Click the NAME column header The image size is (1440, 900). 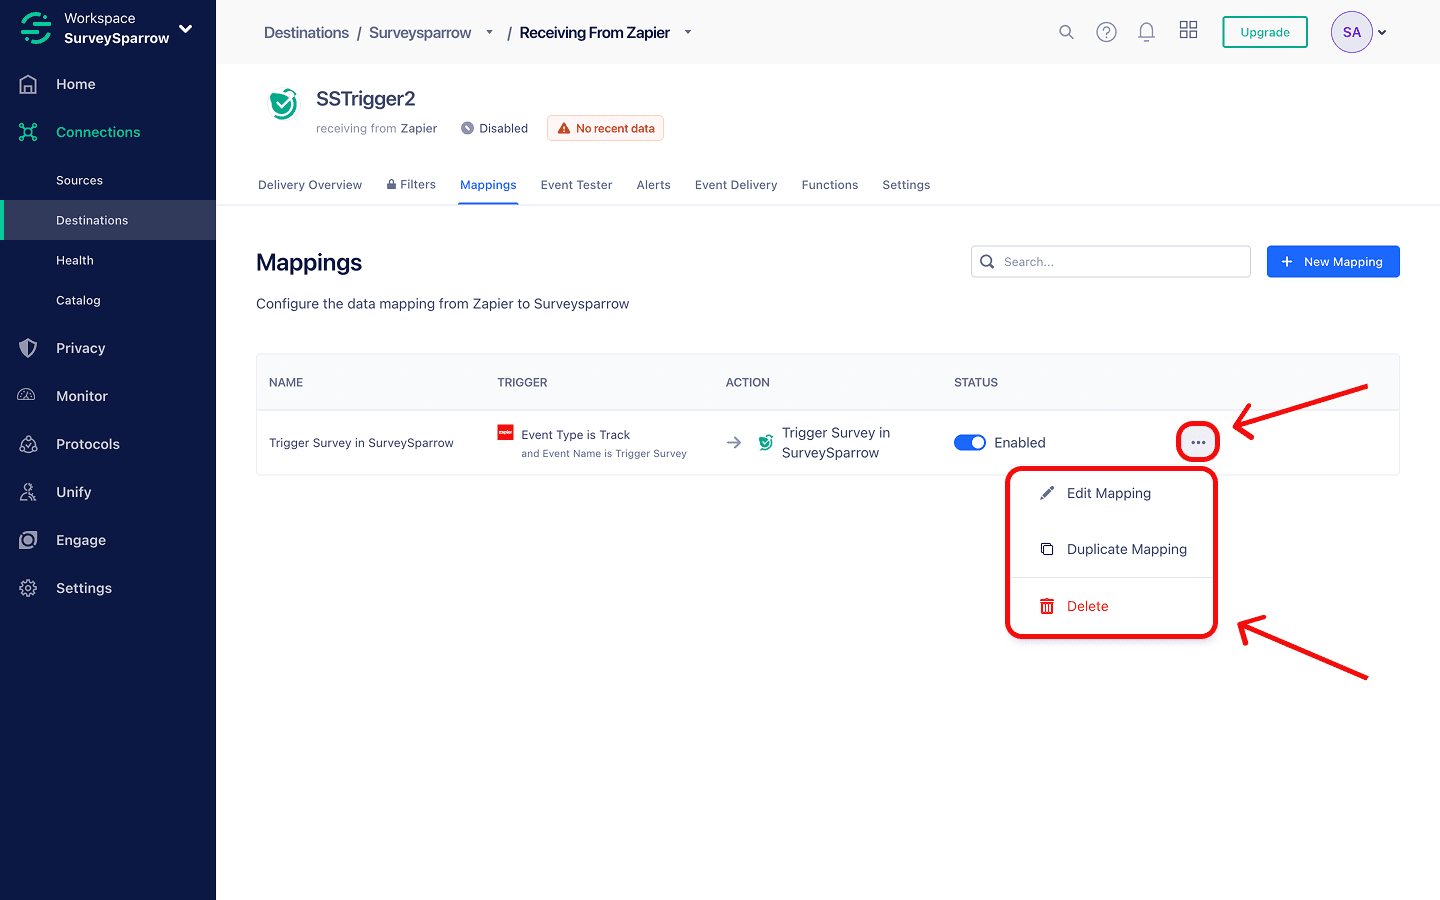click(286, 383)
